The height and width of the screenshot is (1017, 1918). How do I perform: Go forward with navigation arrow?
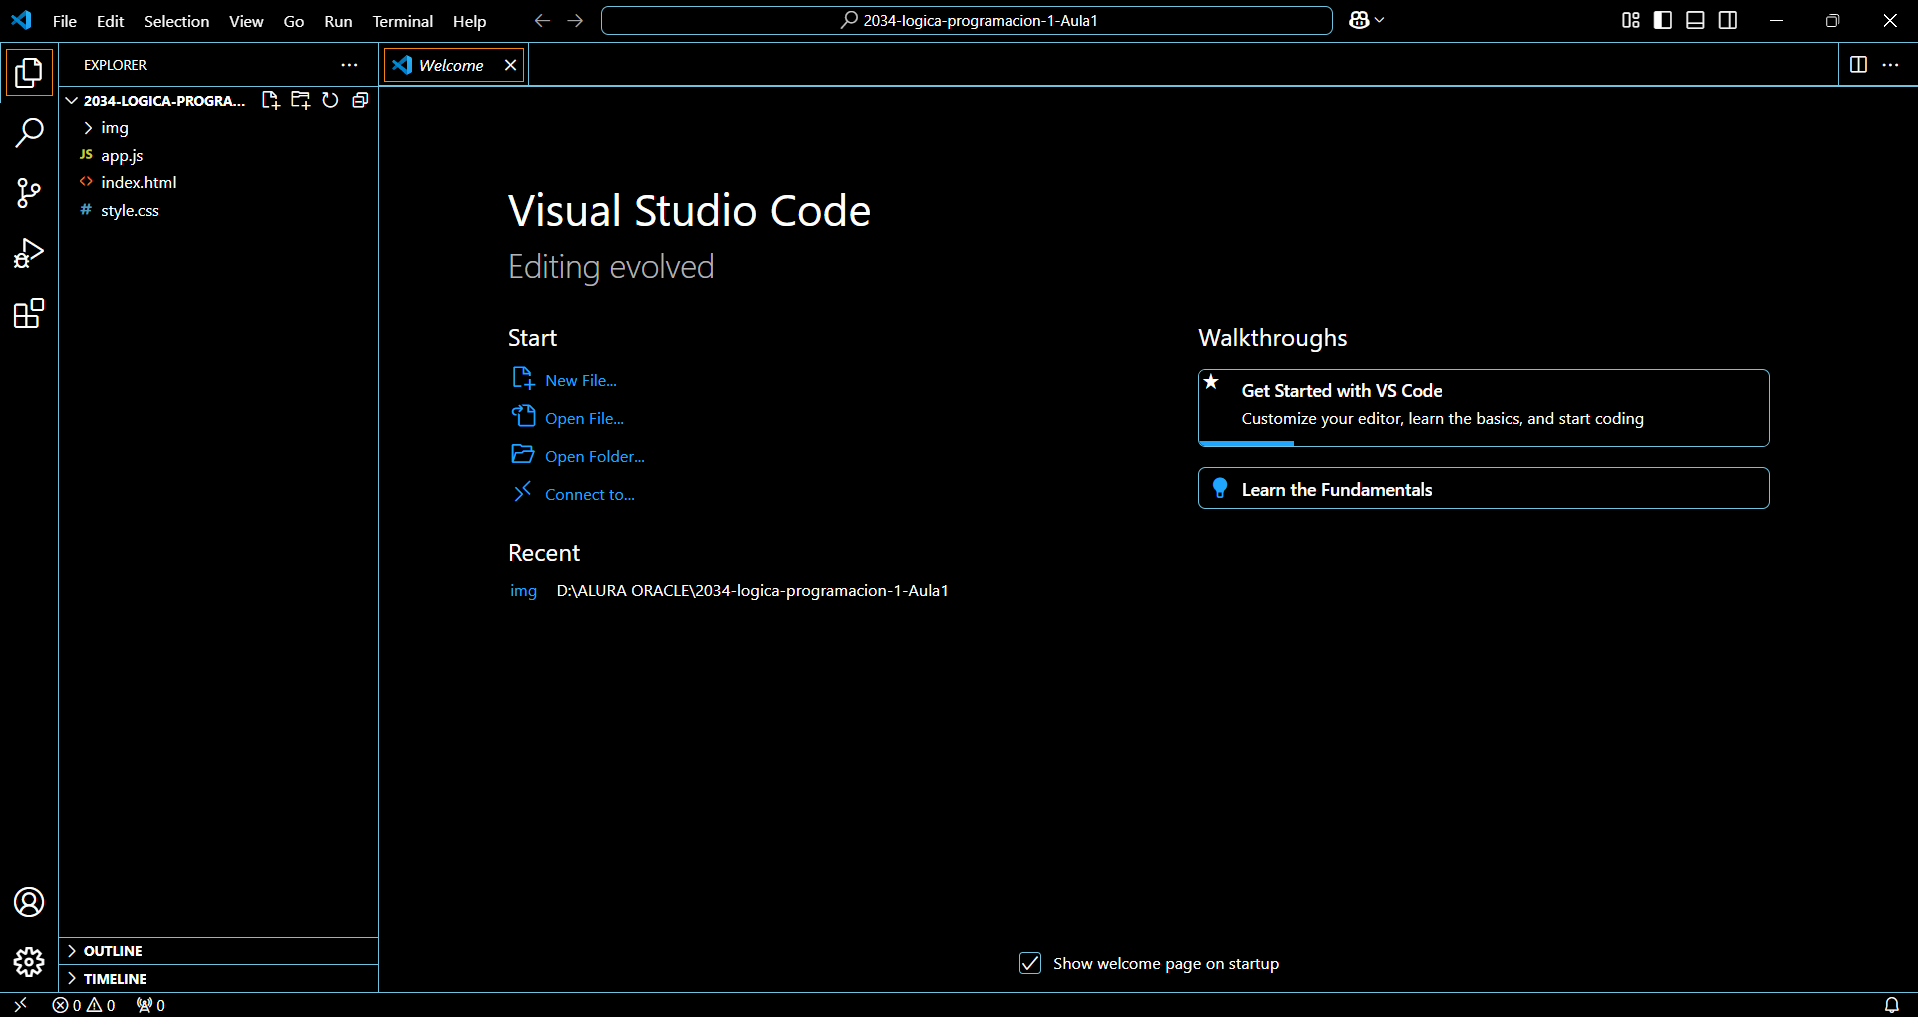[575, 20]
